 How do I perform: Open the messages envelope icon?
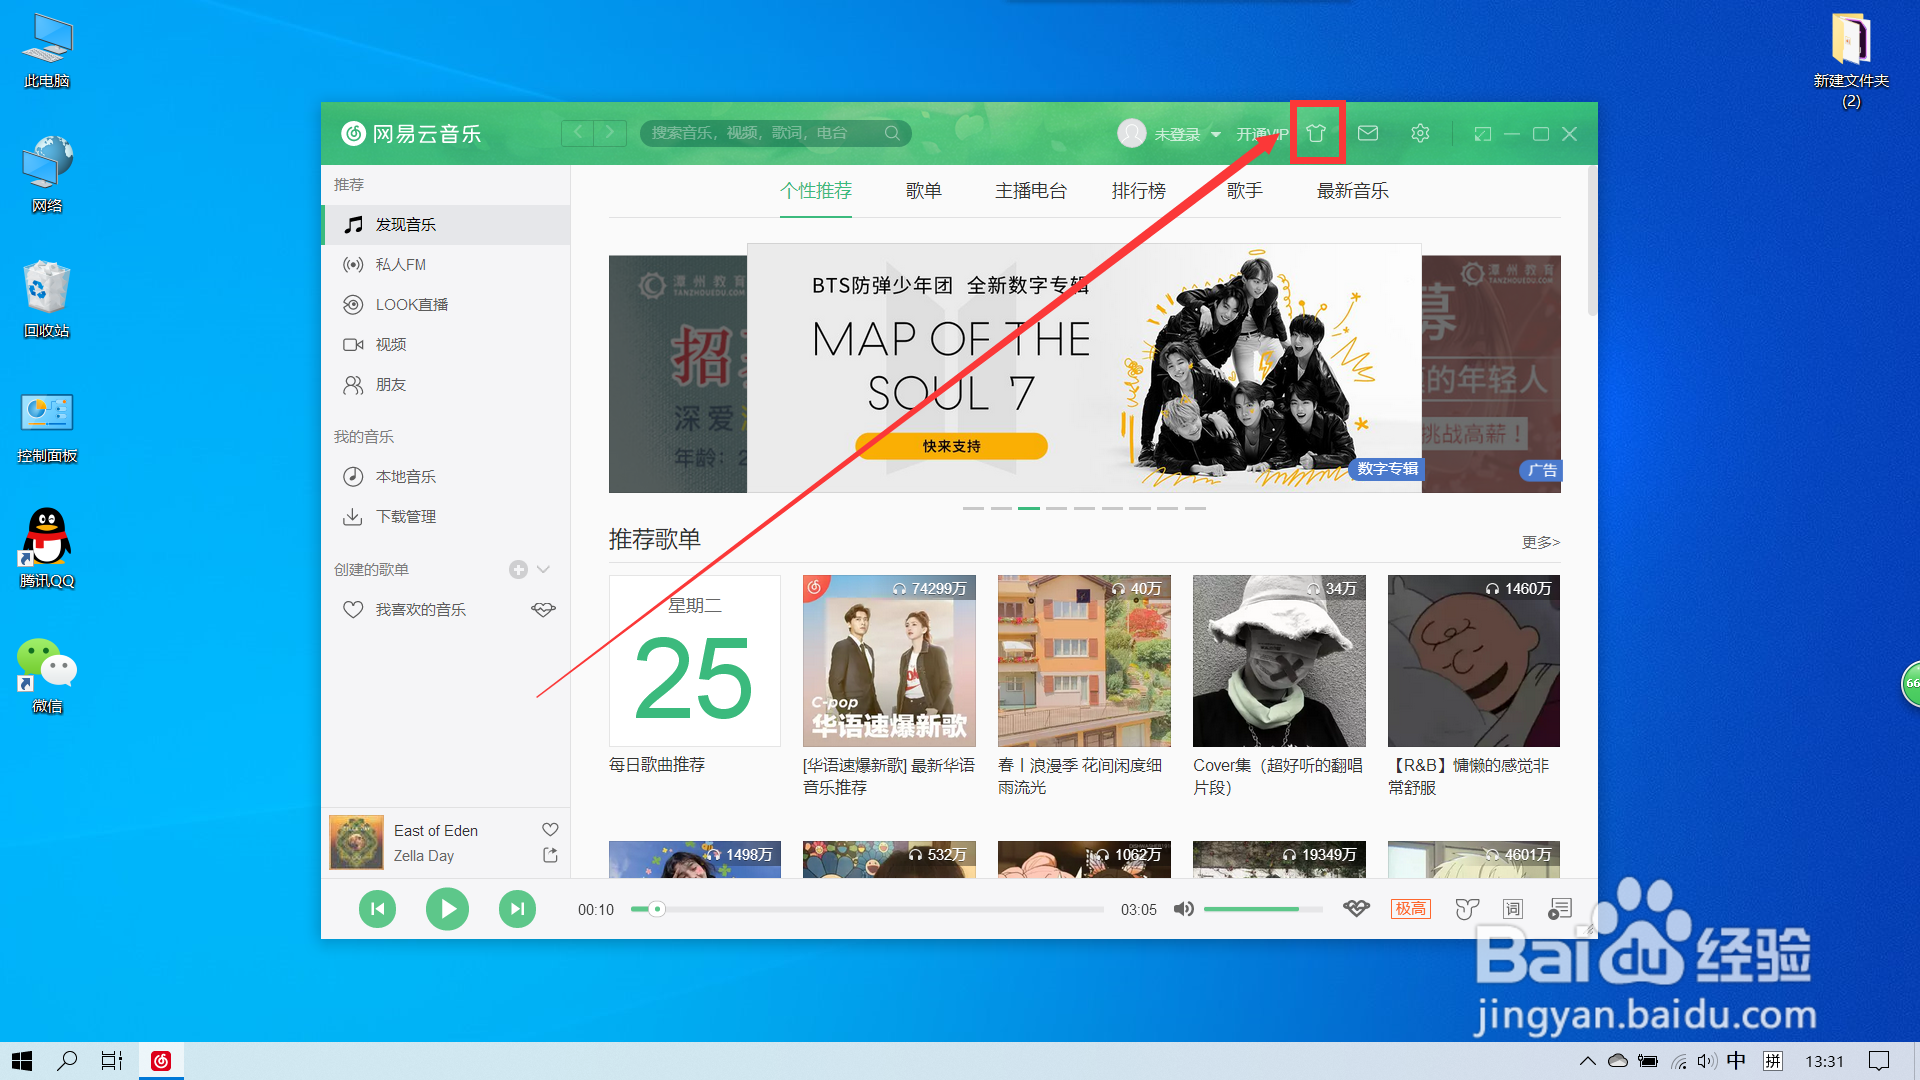click(1368, 133)
